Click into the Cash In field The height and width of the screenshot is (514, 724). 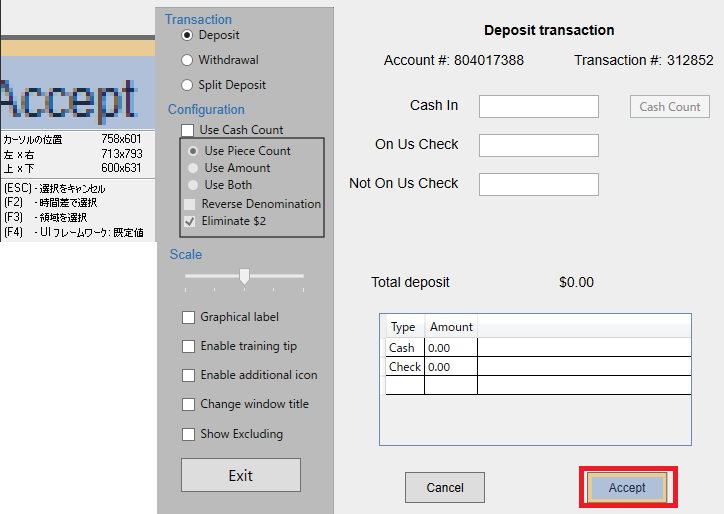pos(538,107)
